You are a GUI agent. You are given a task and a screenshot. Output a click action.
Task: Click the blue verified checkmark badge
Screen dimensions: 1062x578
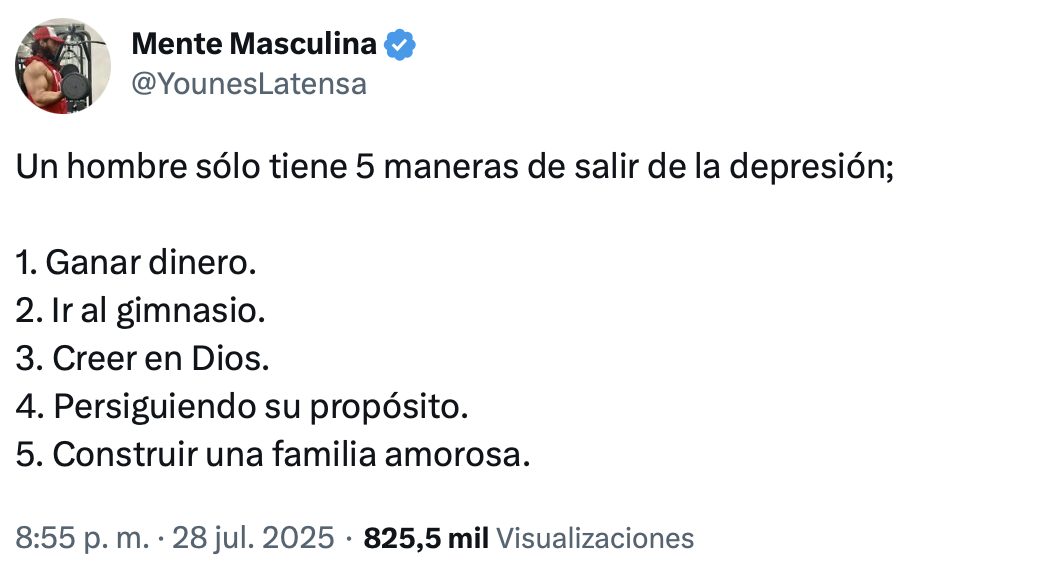pos(400,45)
